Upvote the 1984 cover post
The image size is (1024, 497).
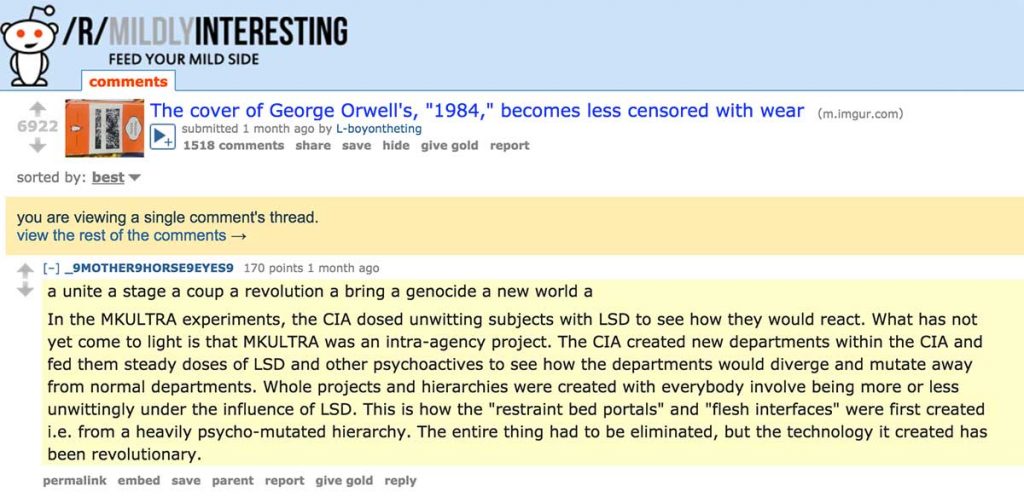pyautogui.click(x=38, y=108)
